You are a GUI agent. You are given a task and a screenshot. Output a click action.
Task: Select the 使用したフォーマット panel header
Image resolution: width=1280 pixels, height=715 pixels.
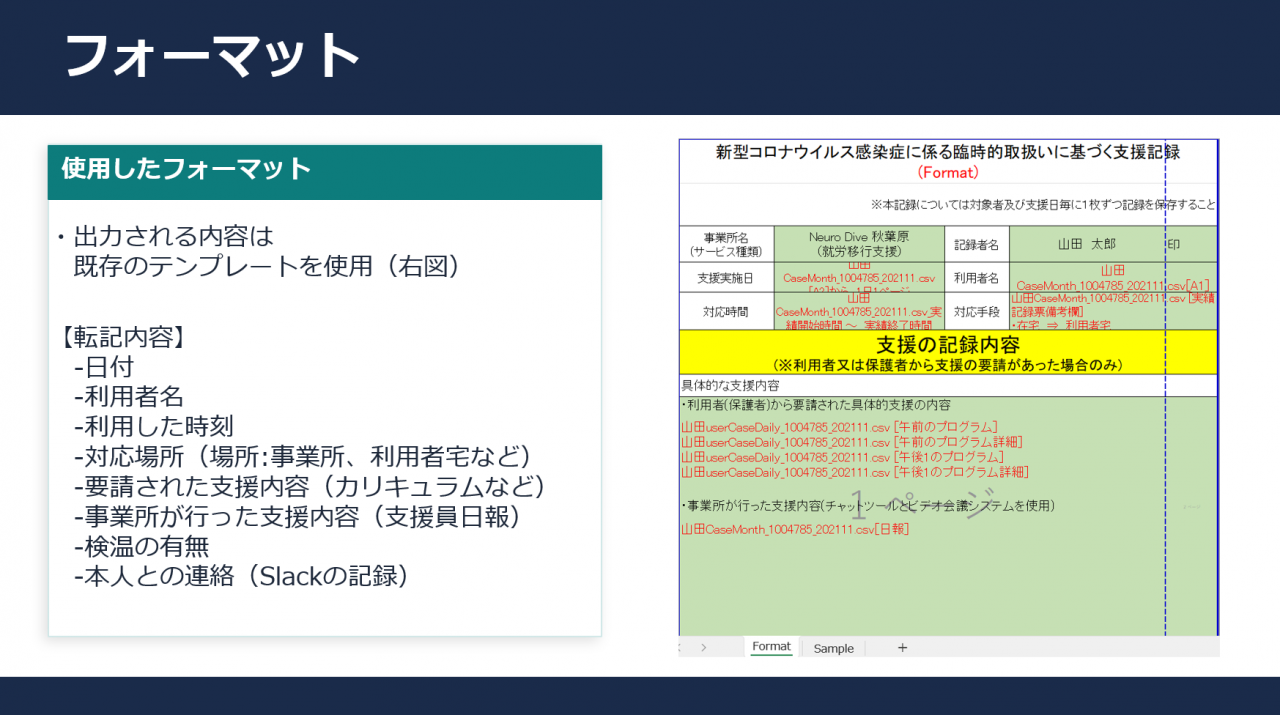tap(325, 172)
